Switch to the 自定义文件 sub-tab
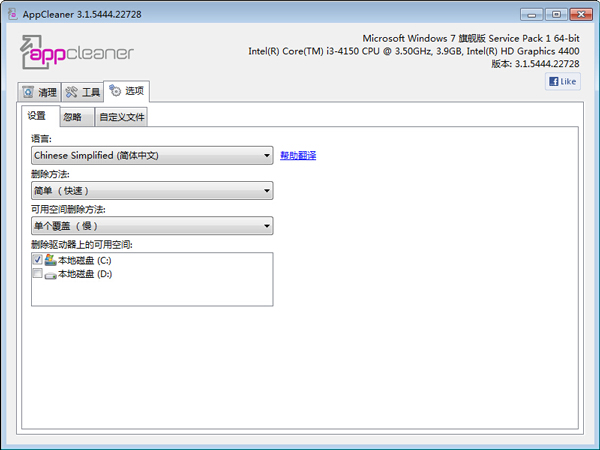This screenshot has width=600, height=450. 121,117
